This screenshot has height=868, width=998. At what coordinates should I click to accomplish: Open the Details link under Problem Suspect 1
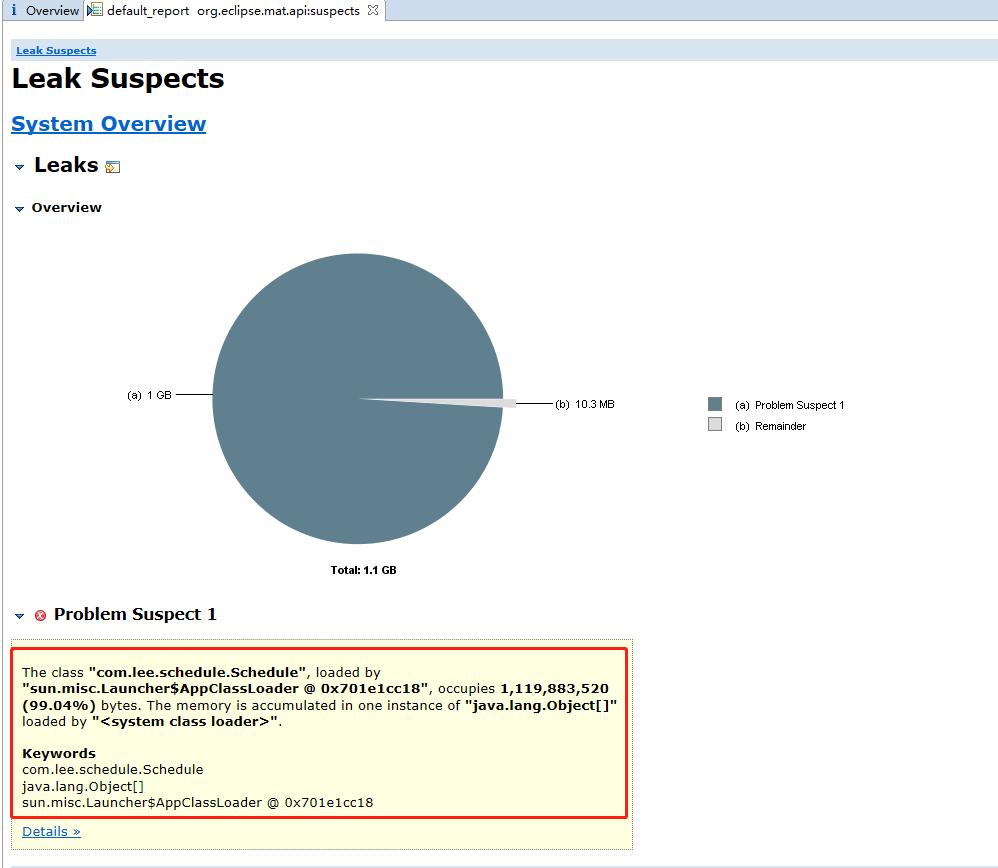(51, 832)
